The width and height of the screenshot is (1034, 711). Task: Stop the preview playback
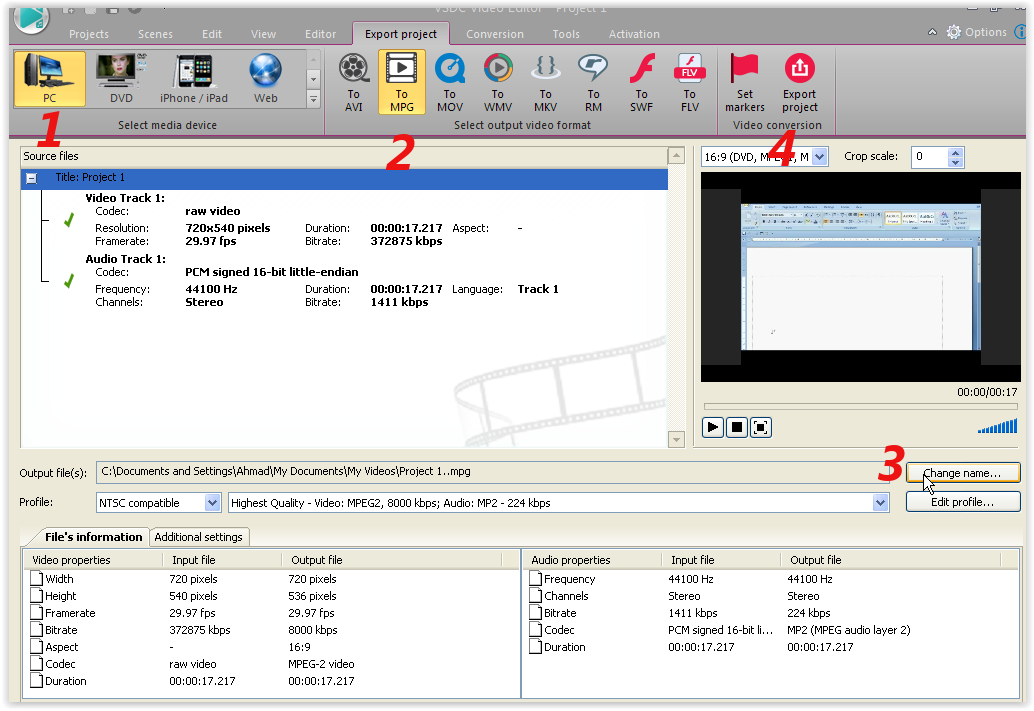pyautogui.click(x=737, y=427)
